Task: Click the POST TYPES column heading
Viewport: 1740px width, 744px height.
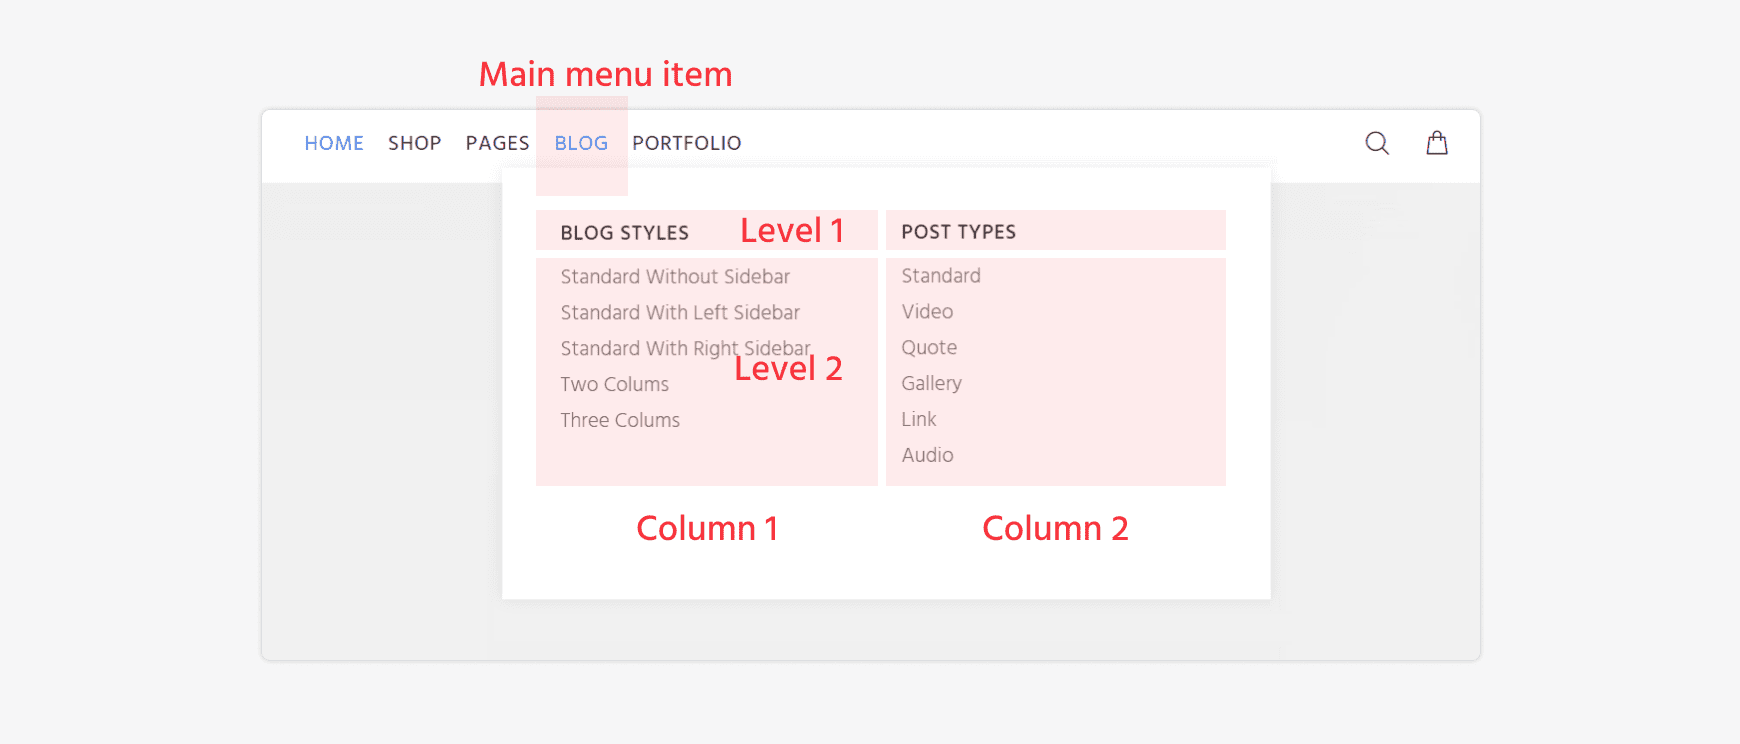Action: point(957,231)
